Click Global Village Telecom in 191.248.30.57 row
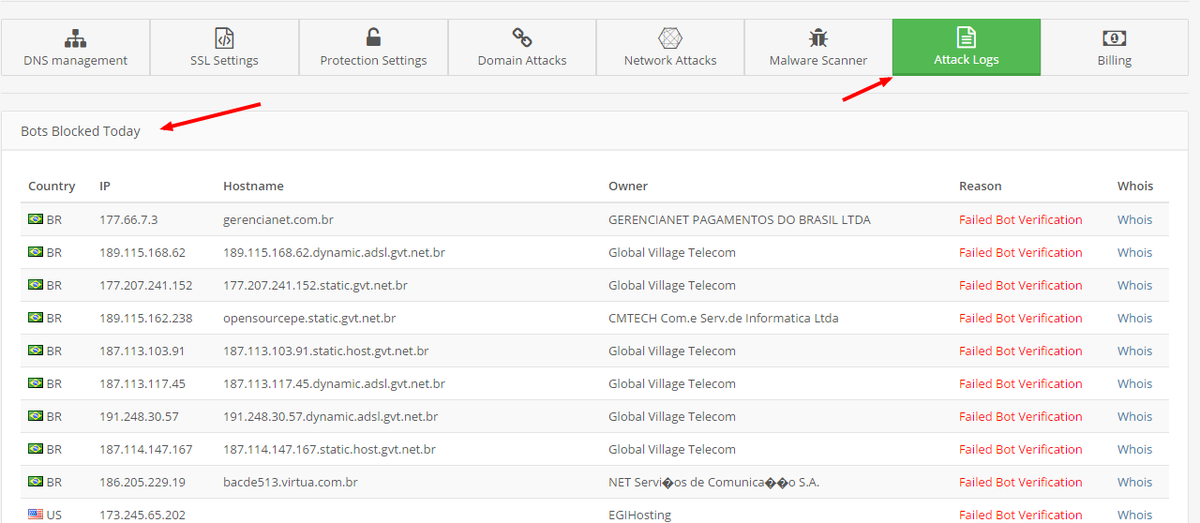 (672, 416)
